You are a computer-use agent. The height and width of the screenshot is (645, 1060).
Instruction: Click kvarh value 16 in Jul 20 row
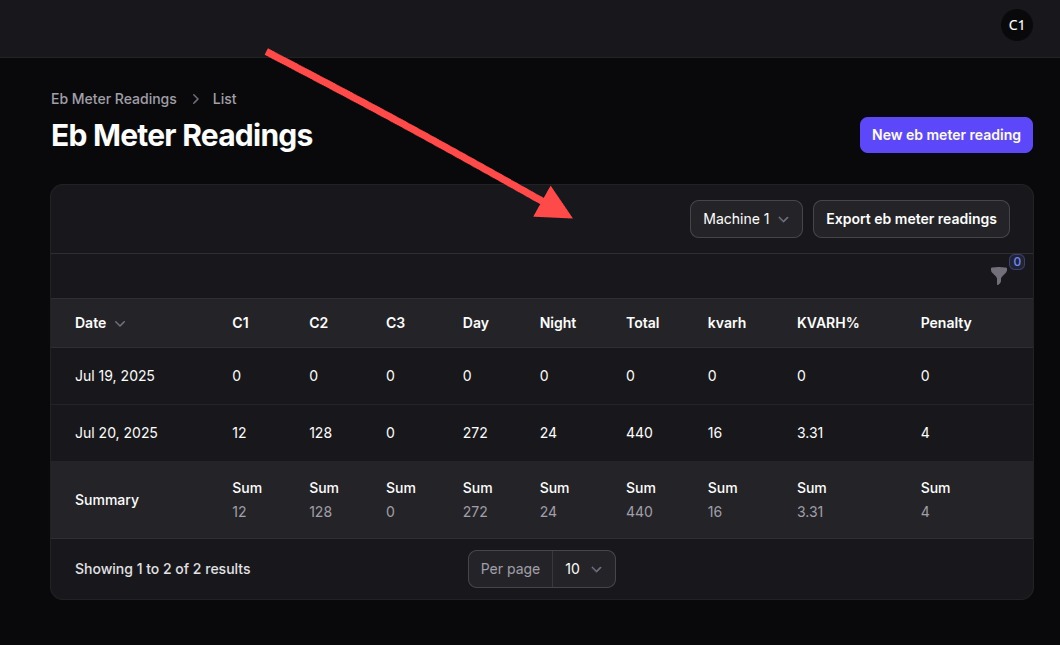click(715, 433)
